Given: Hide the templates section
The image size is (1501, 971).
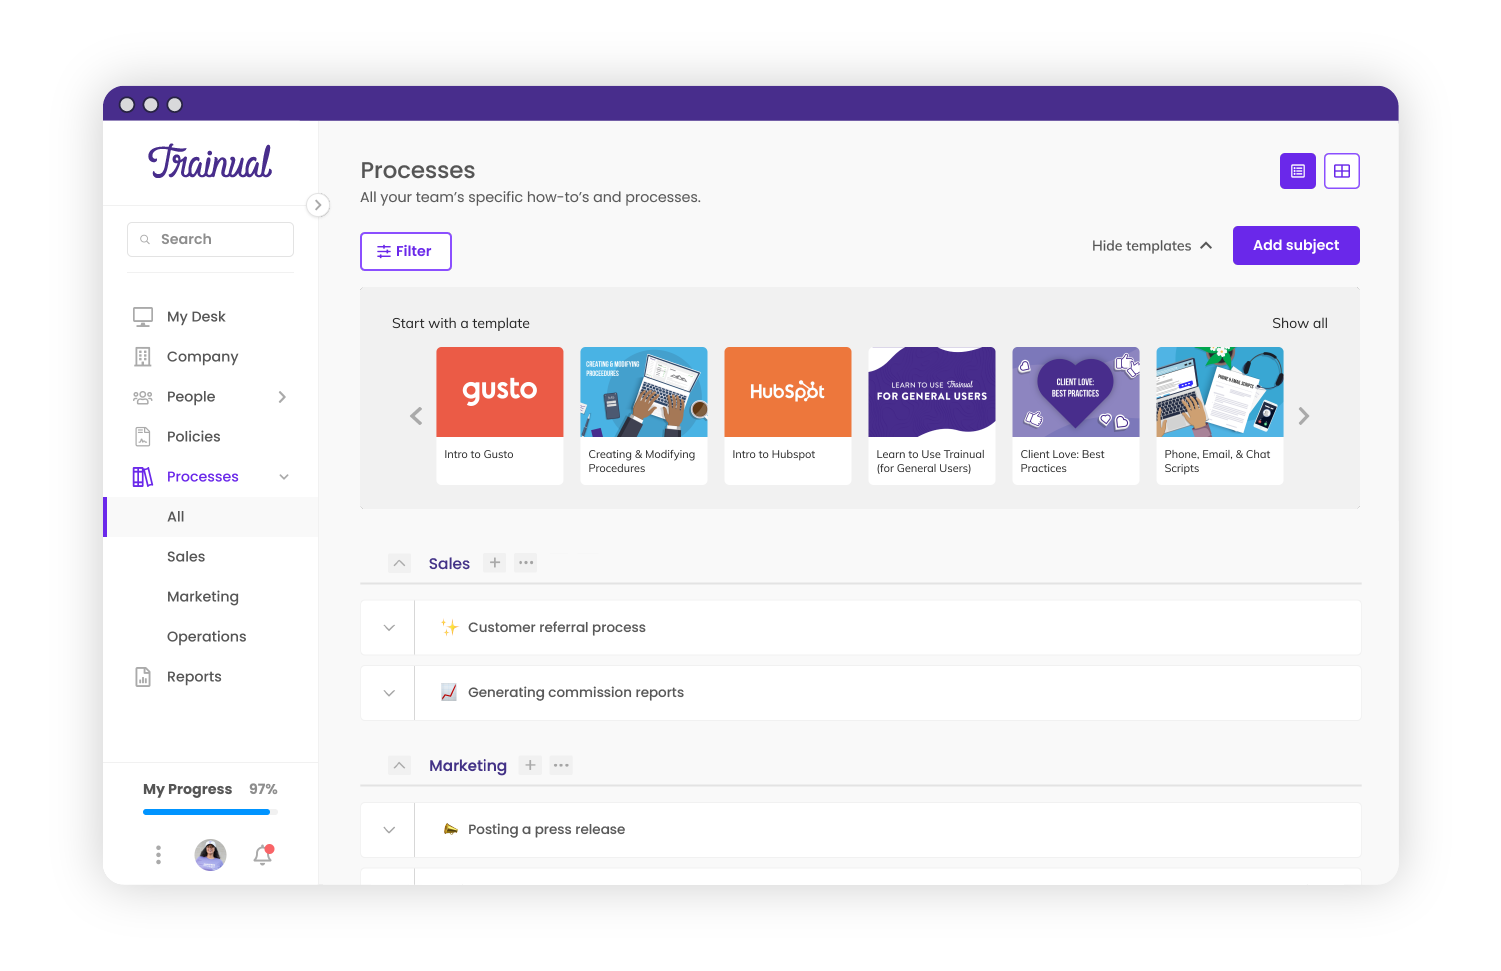Looking at the screenshot, I should [1150, 245].
